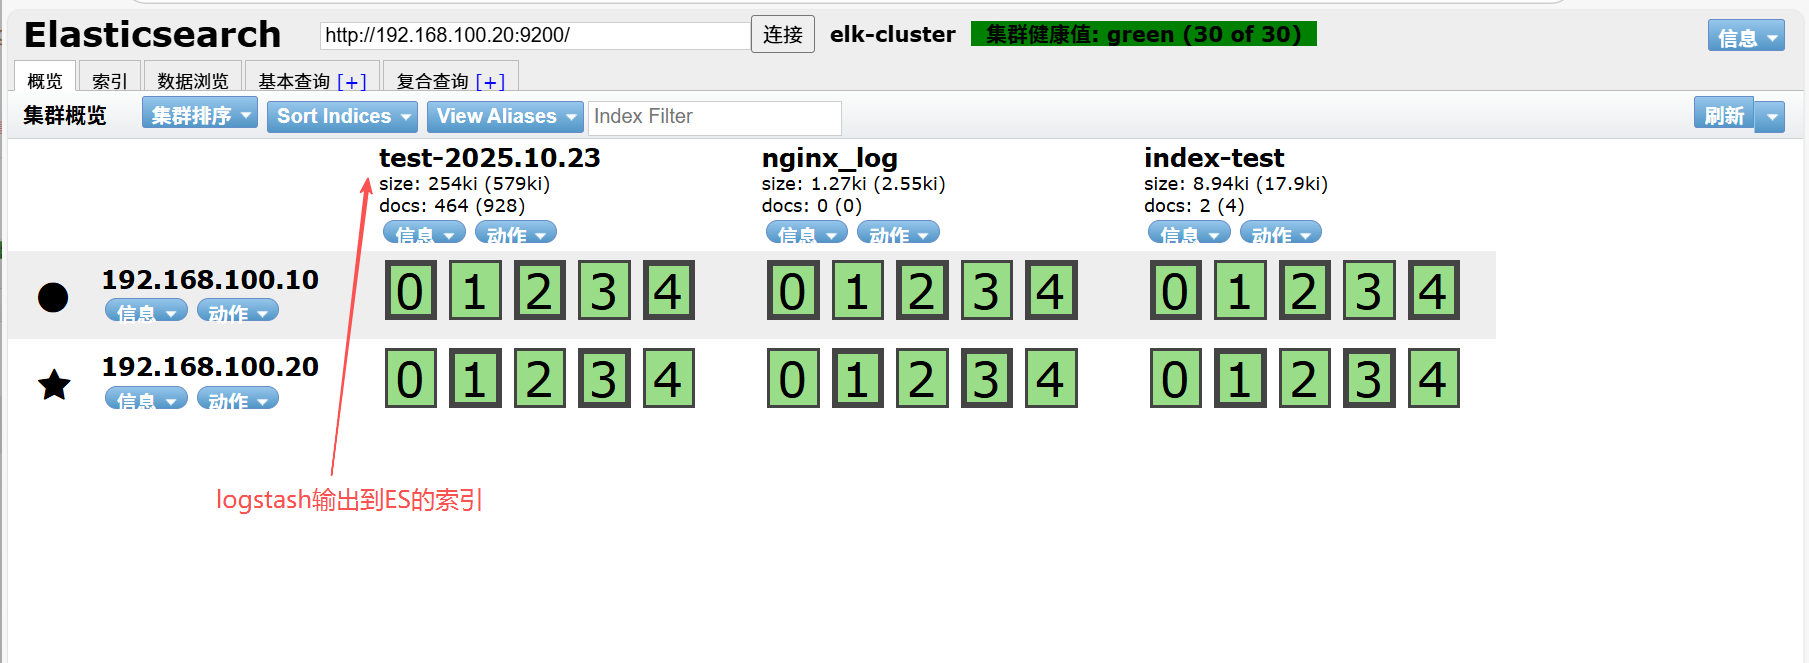Open 信息 dropdown for index test-2025.10.23
Image resolution: width=1809 pixels, height=663 pixels.
pos(424,233)
